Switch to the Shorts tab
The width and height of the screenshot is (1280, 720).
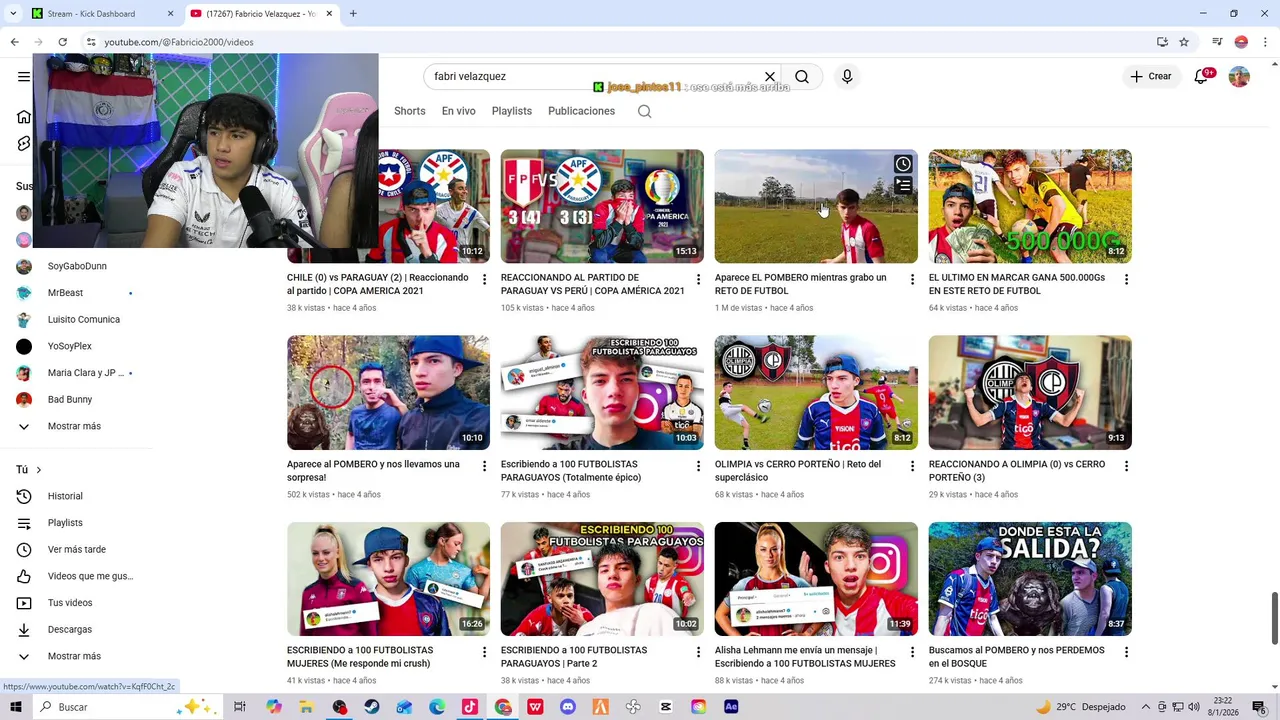pos(410,111)
